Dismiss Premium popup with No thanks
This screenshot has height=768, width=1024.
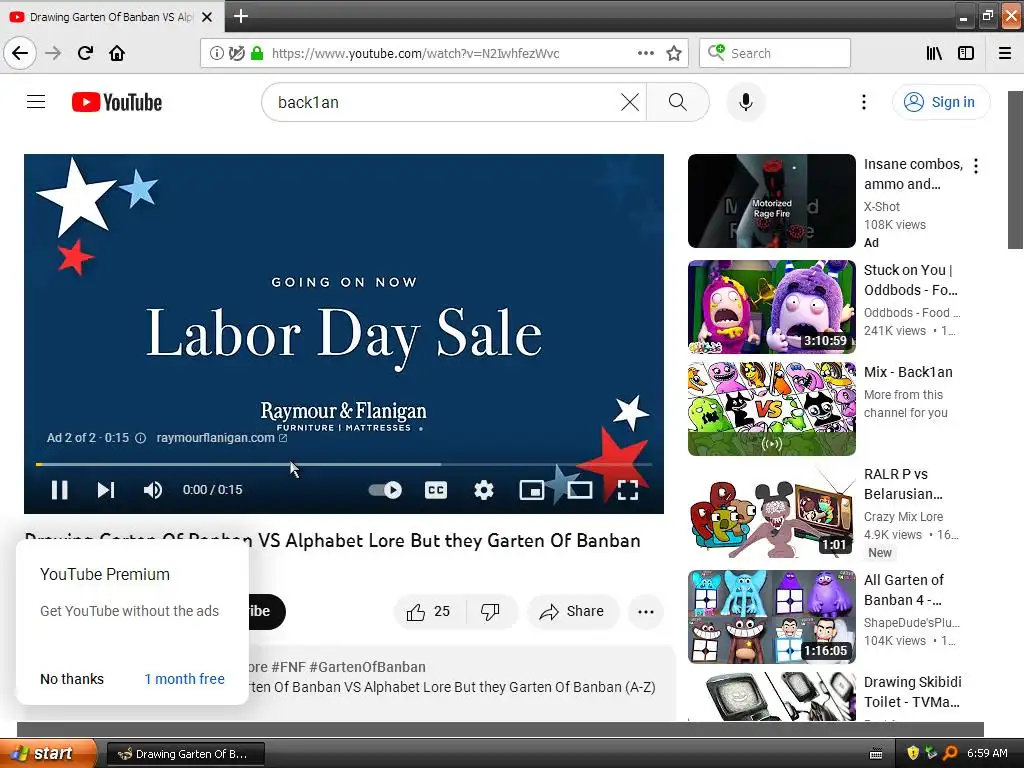point(72,679)
